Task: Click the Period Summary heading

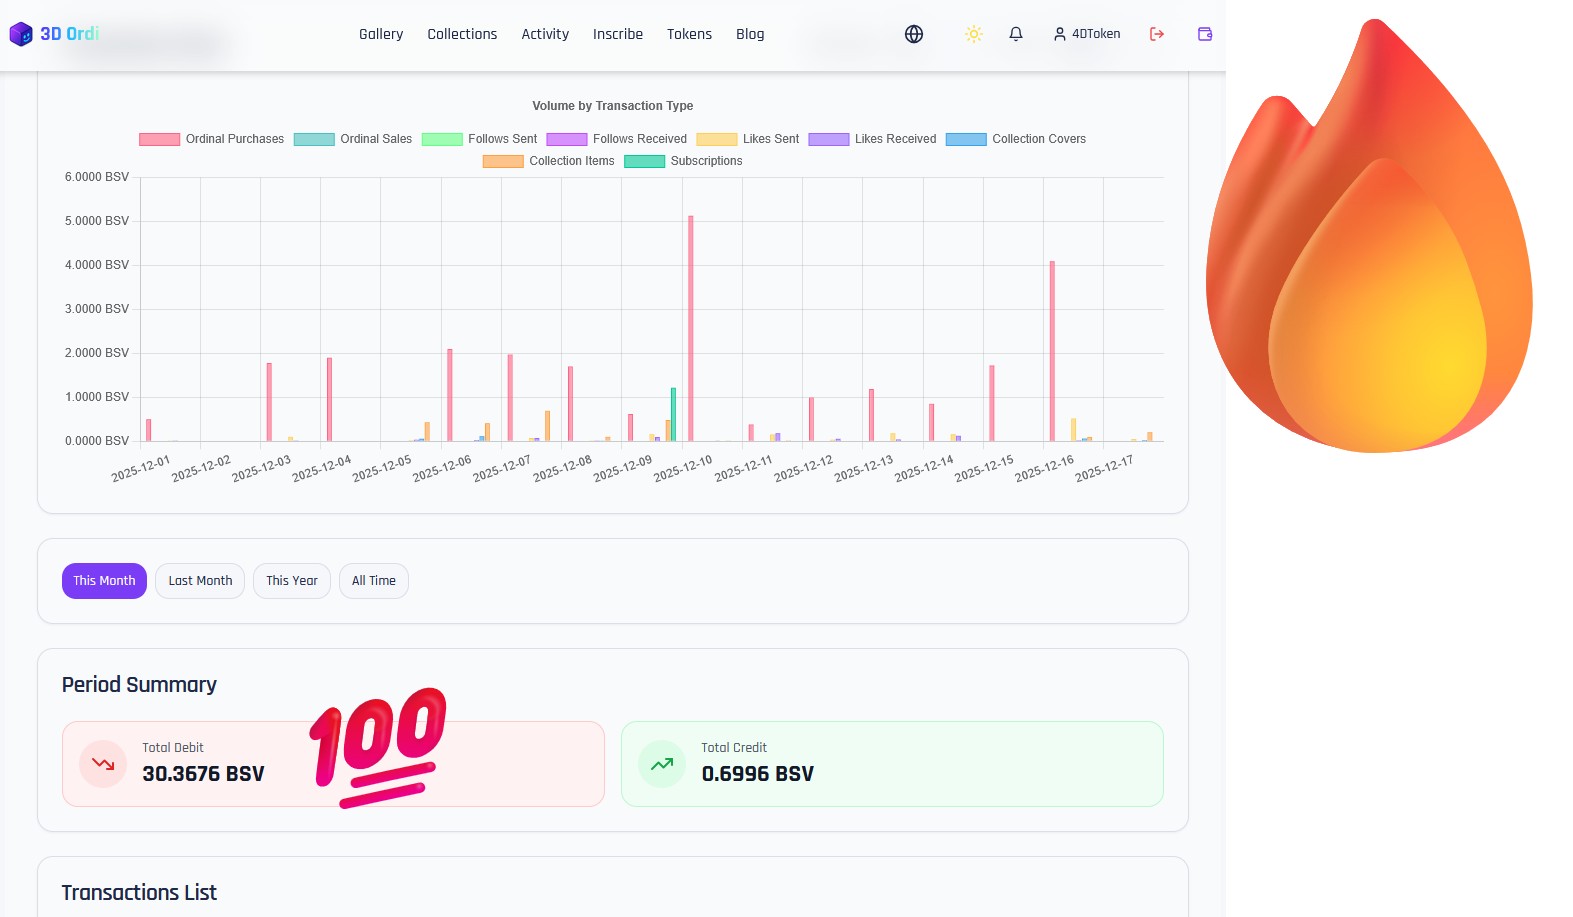Action: point(139,685)
